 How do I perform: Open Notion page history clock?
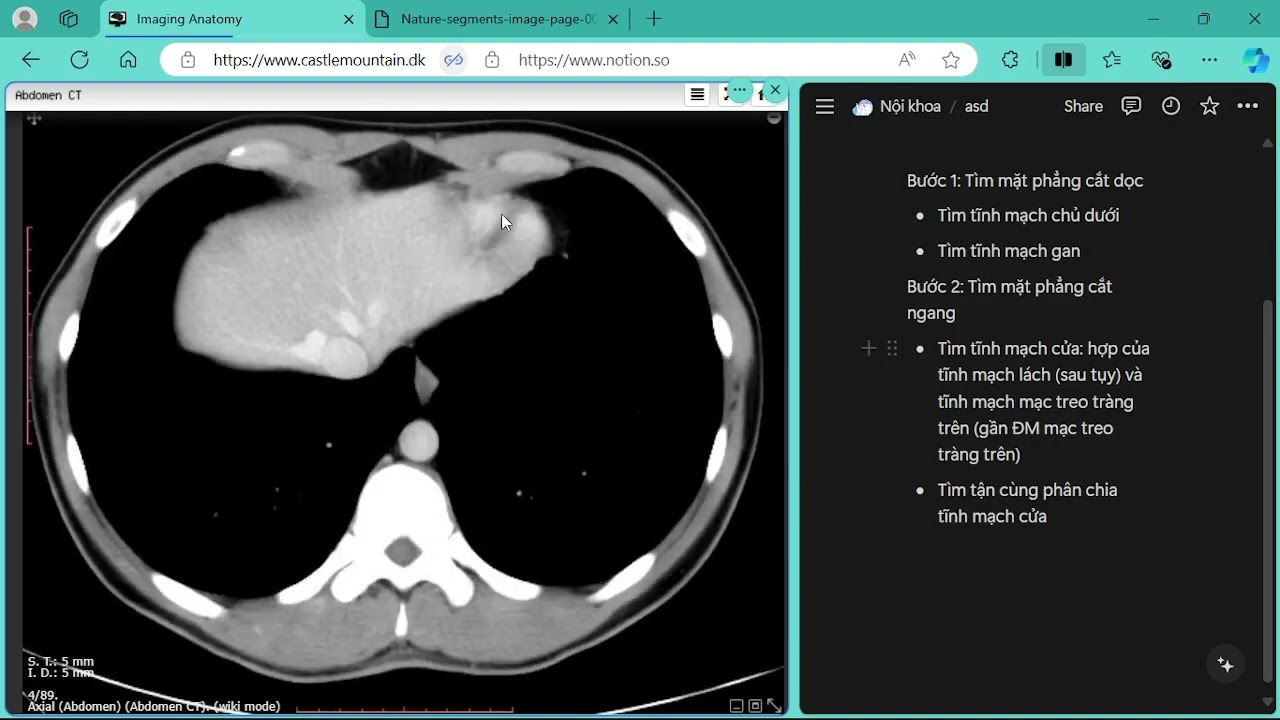coord(1171,106)
